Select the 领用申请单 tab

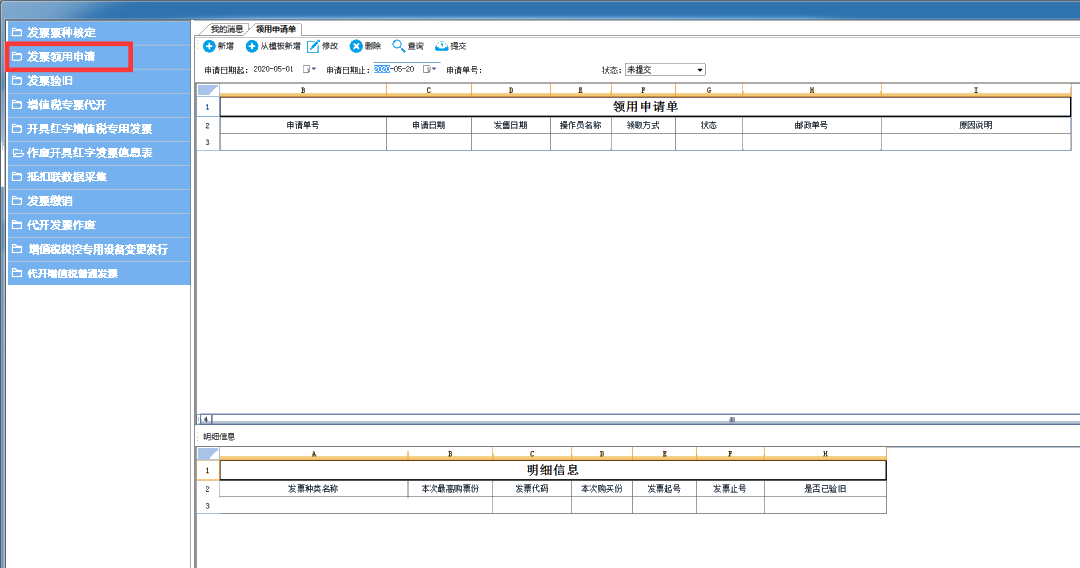click(276, 29)
